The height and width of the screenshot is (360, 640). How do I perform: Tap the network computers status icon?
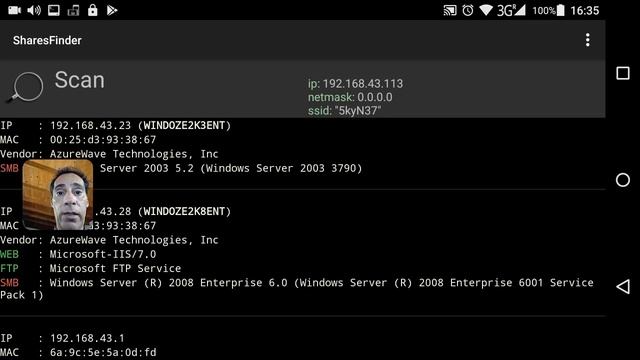click(x=73, y=10)
